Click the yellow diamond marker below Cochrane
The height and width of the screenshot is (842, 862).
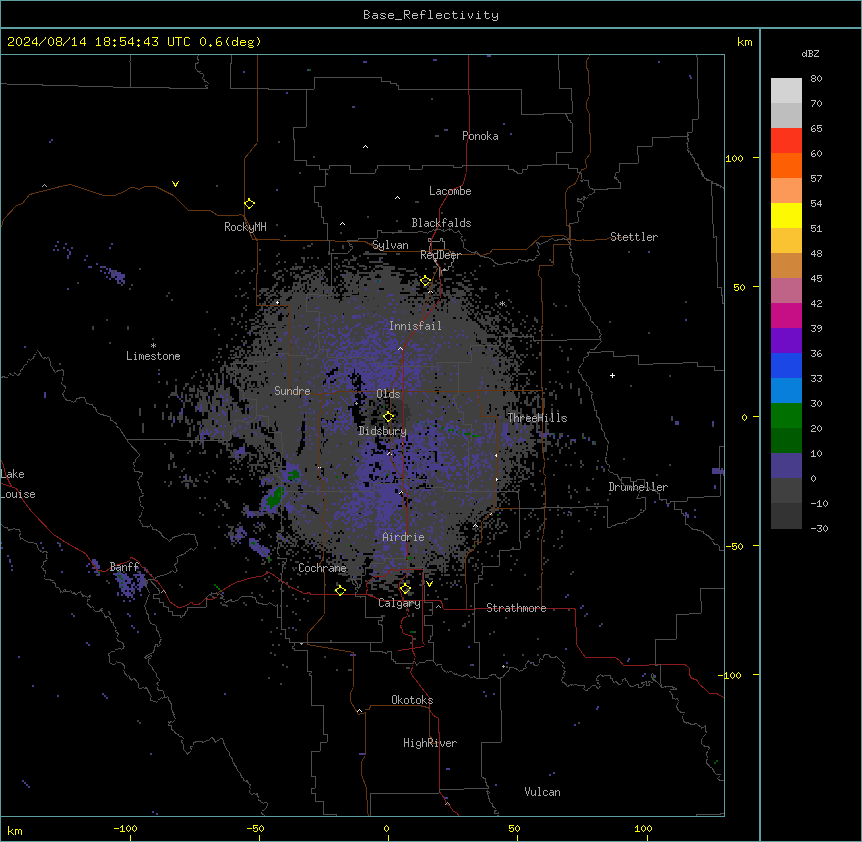pos(340,590)
